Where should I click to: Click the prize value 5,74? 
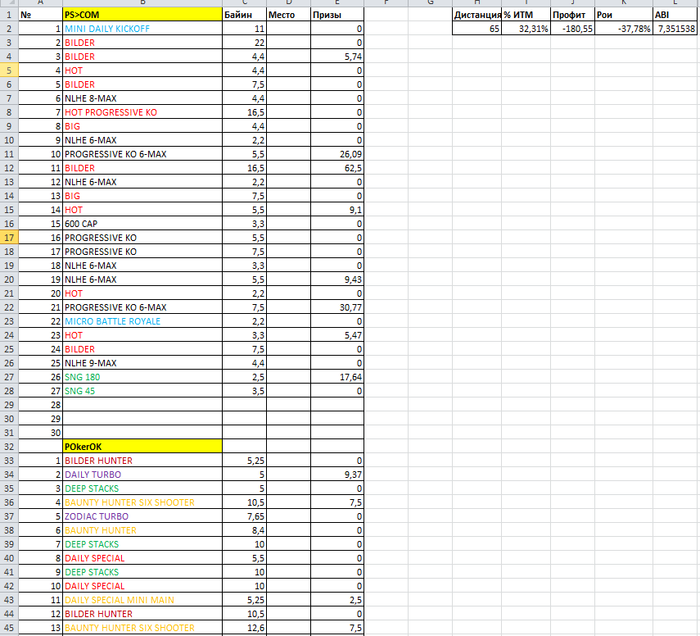[337, 56]
